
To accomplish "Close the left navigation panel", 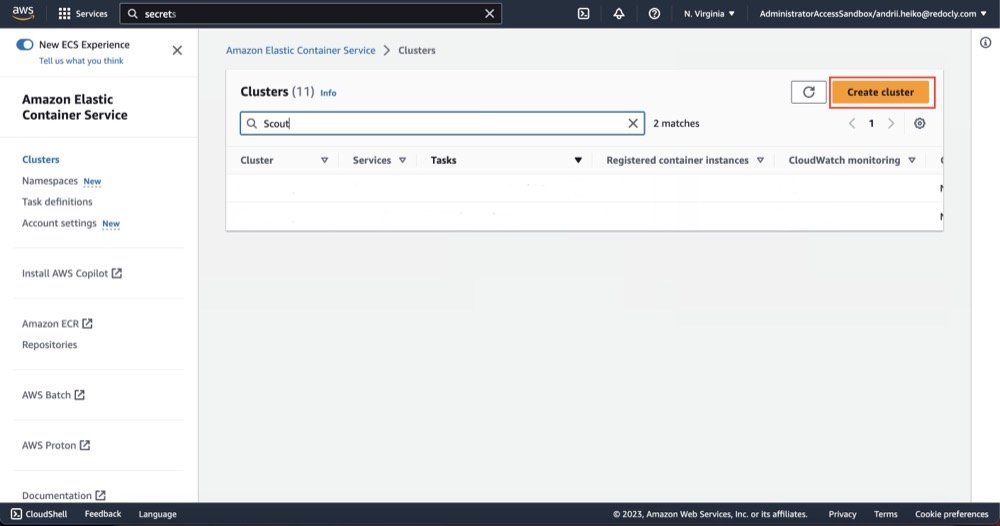I will click(177, 50).
